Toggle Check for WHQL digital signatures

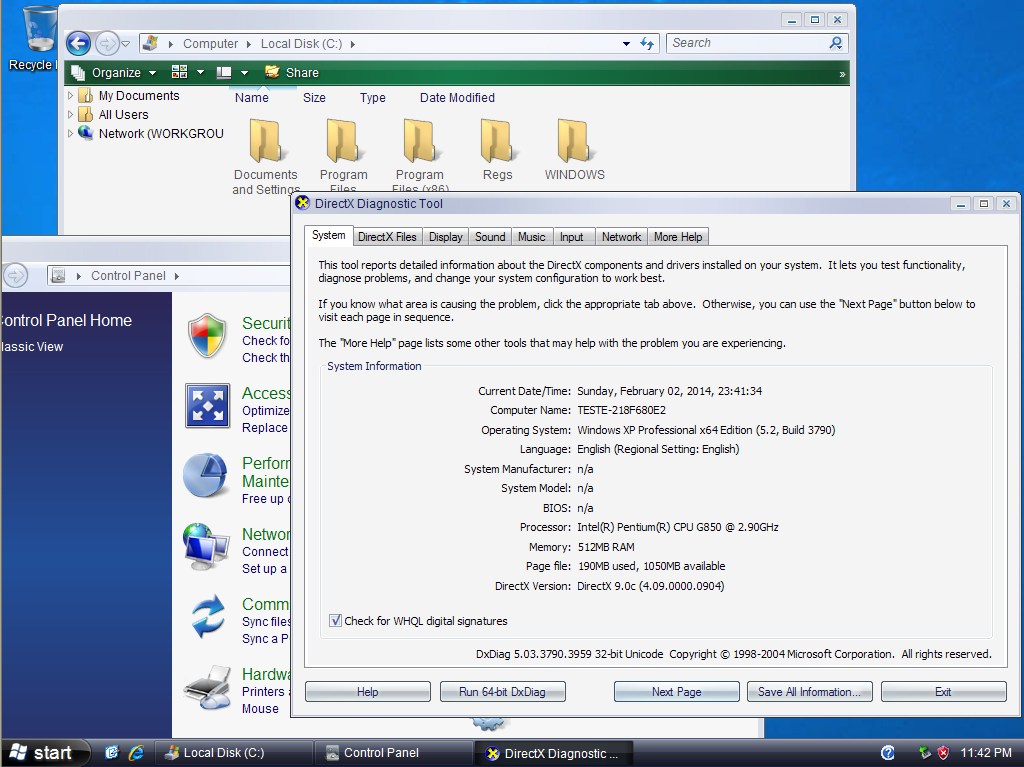click(x=335, y=621)
